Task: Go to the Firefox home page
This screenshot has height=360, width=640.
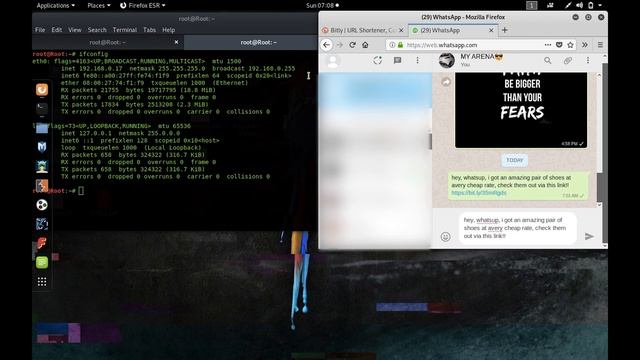Action: (365, 45)
